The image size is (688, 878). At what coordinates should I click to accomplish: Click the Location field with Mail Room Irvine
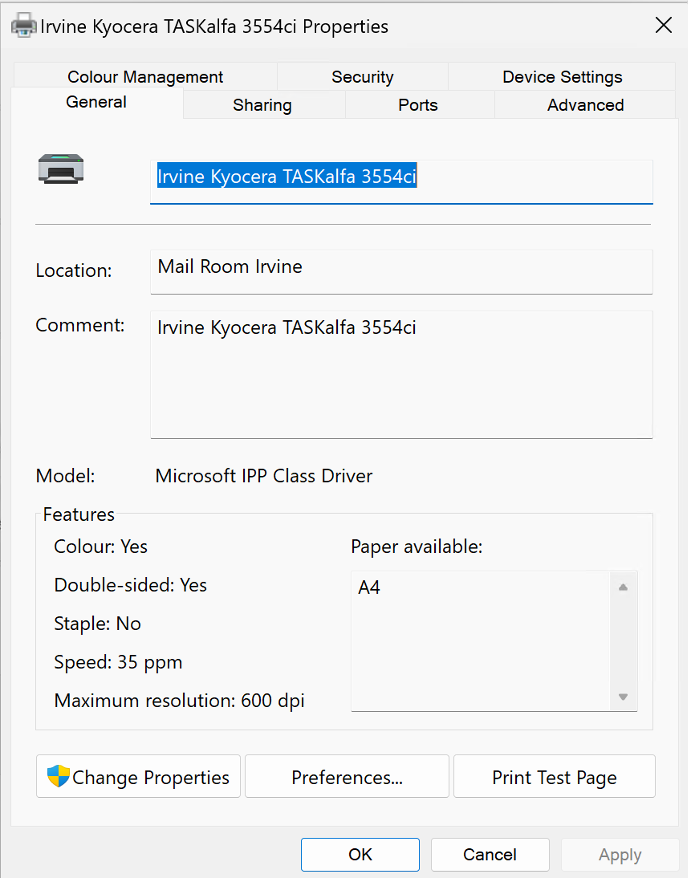(401, 272)
